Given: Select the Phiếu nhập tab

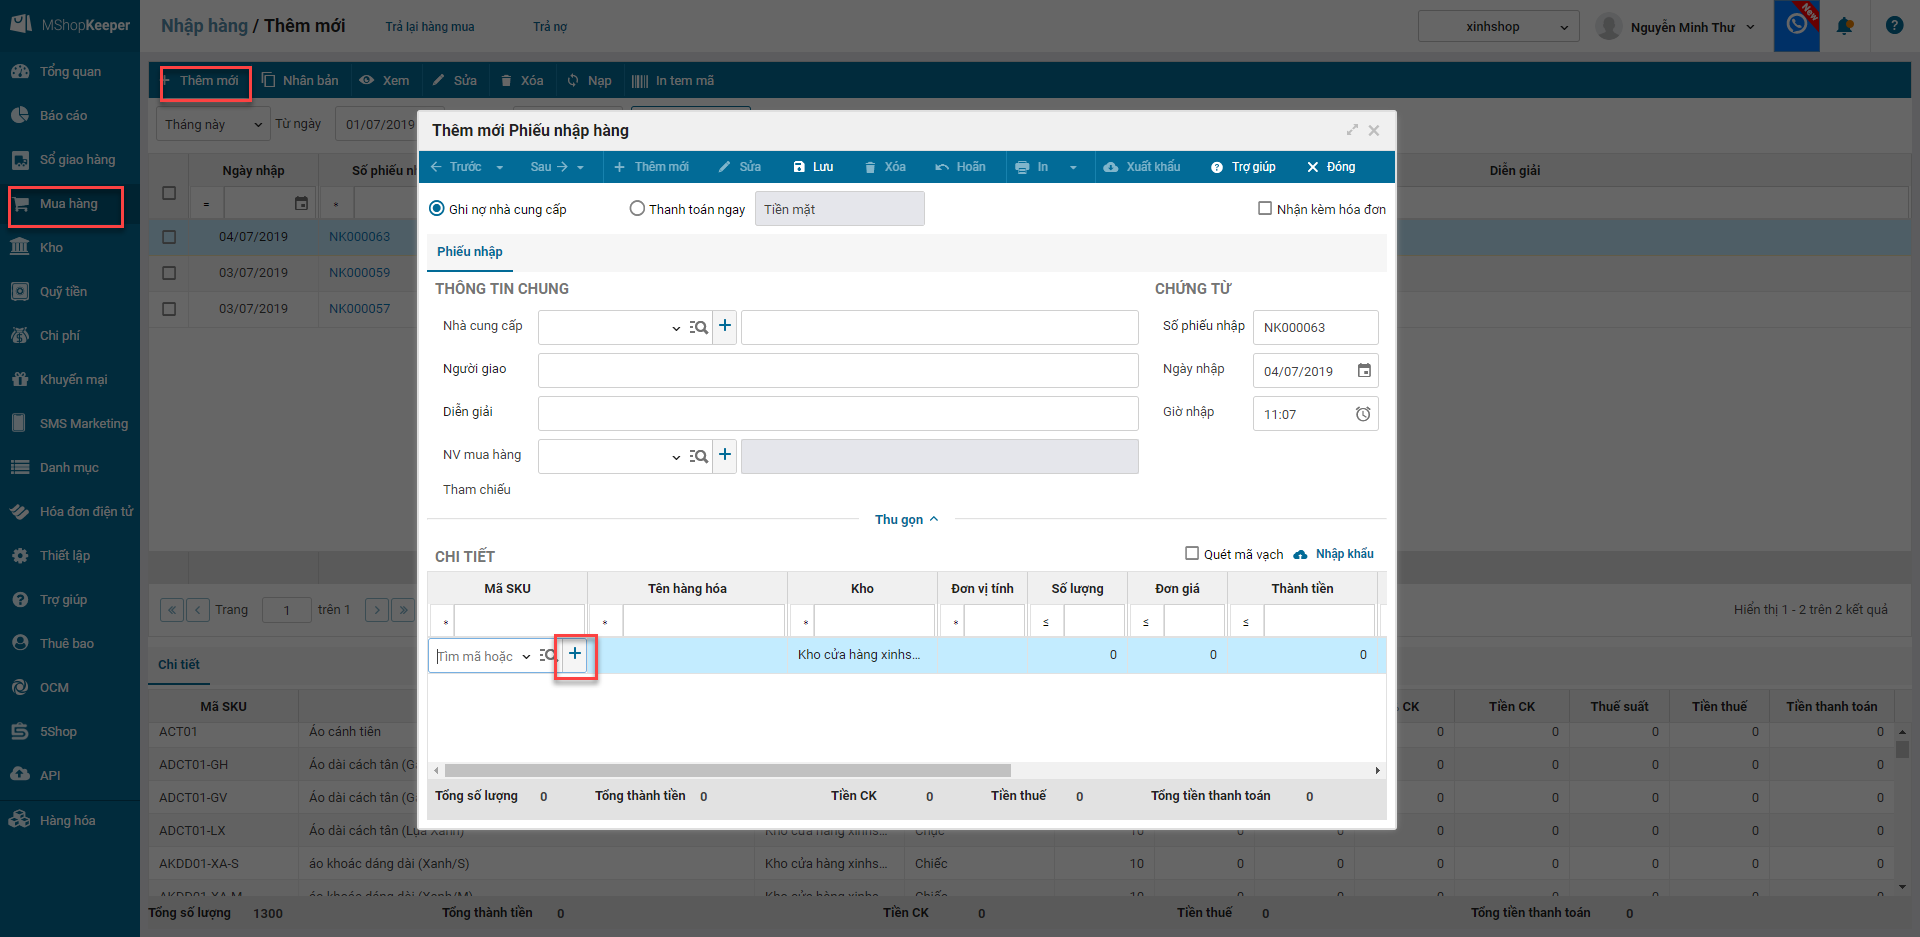Looking at the screenshot, I should tap(470, 252).
